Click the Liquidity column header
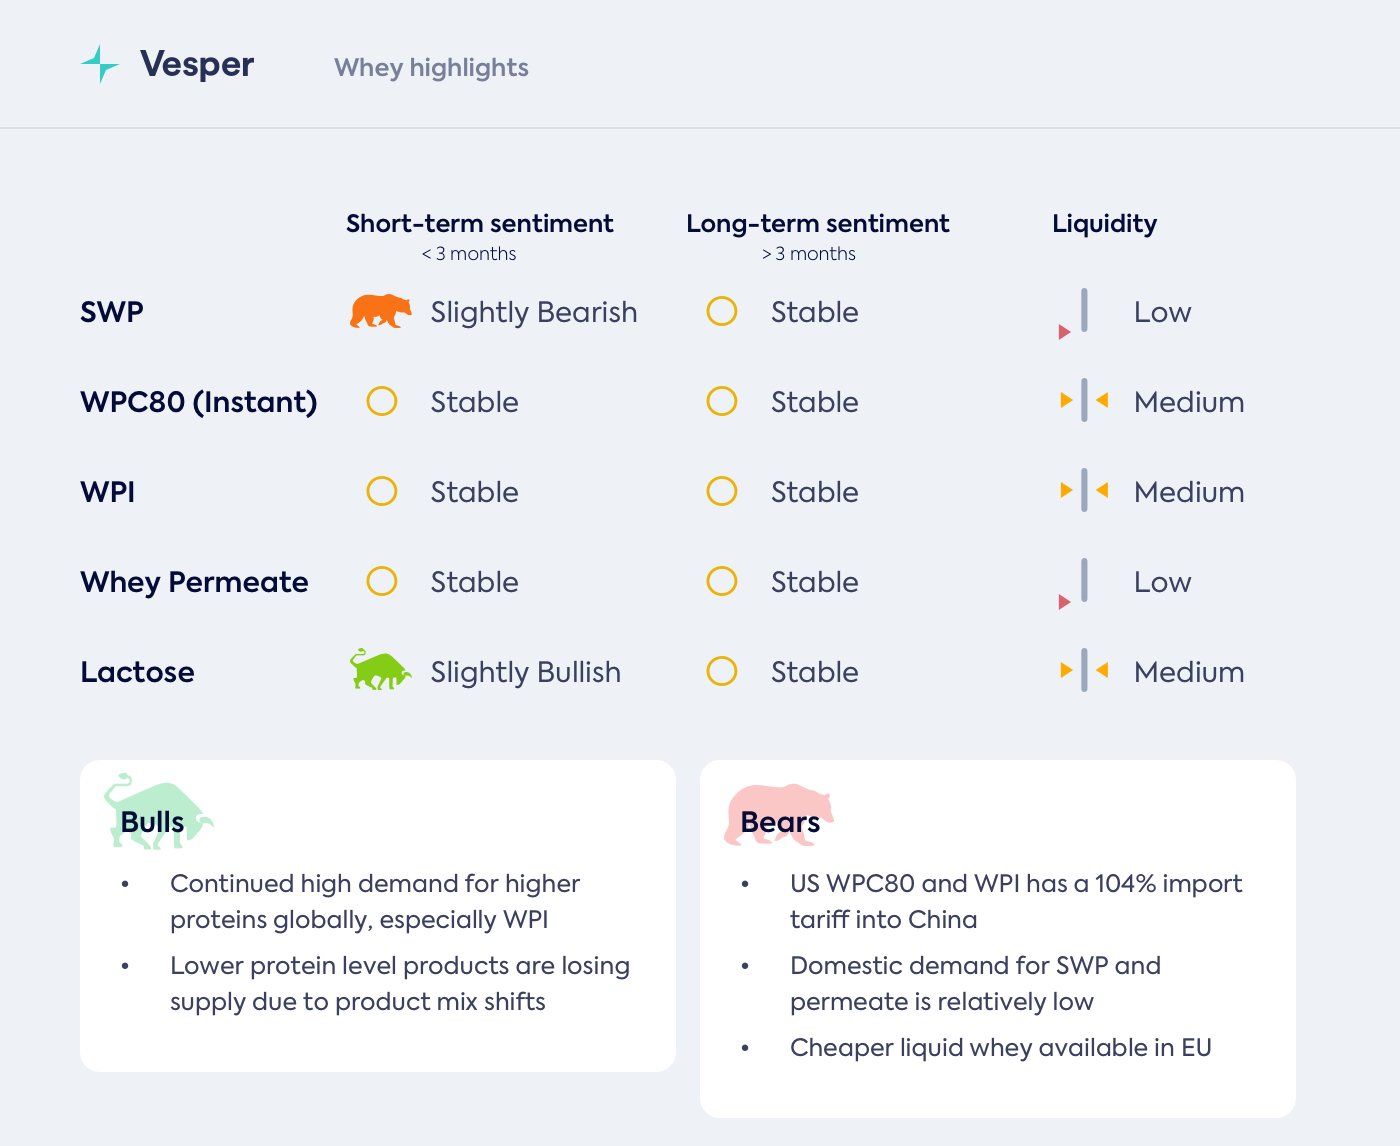This screenshot has width=1400, height=1146. [1104, 223]
